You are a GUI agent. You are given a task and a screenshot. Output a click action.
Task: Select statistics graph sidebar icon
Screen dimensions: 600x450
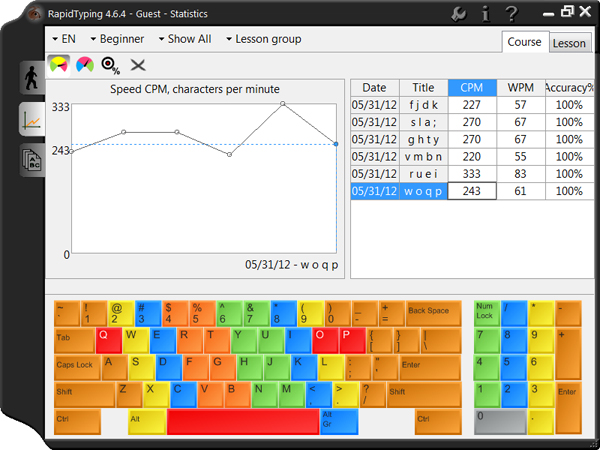tap(30, 121)
